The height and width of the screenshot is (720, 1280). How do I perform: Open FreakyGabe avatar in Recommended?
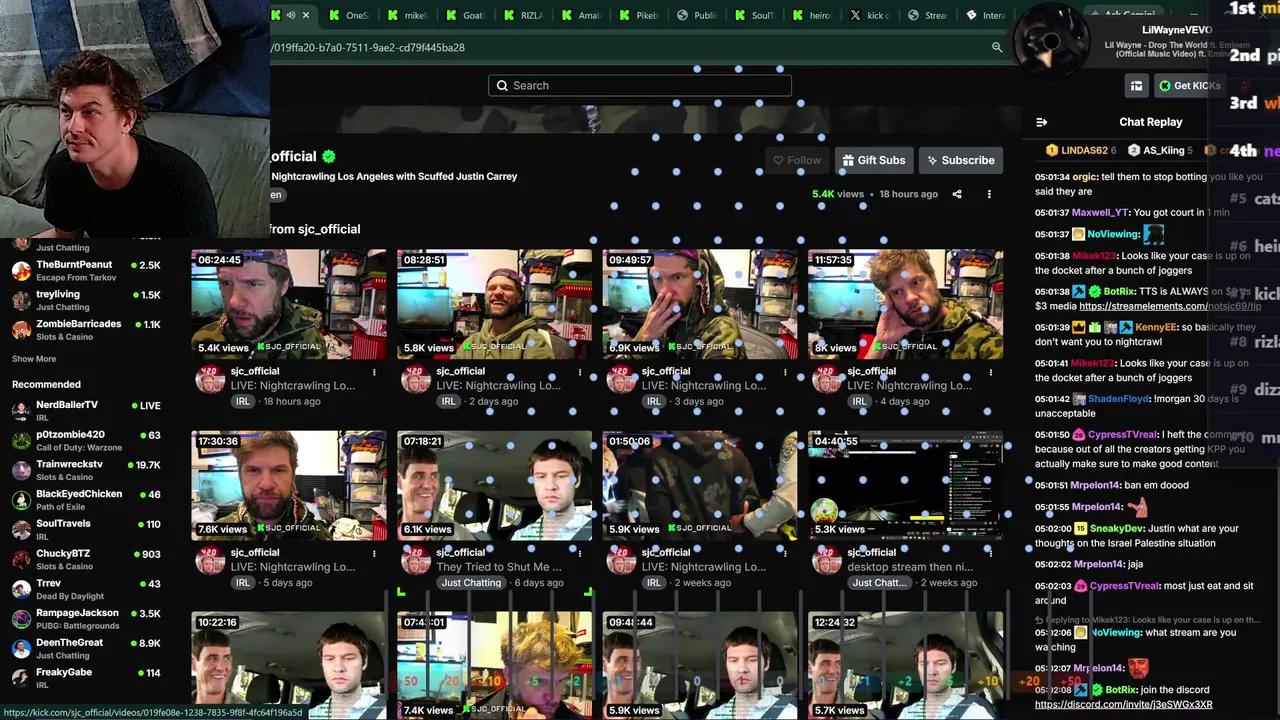21,678
